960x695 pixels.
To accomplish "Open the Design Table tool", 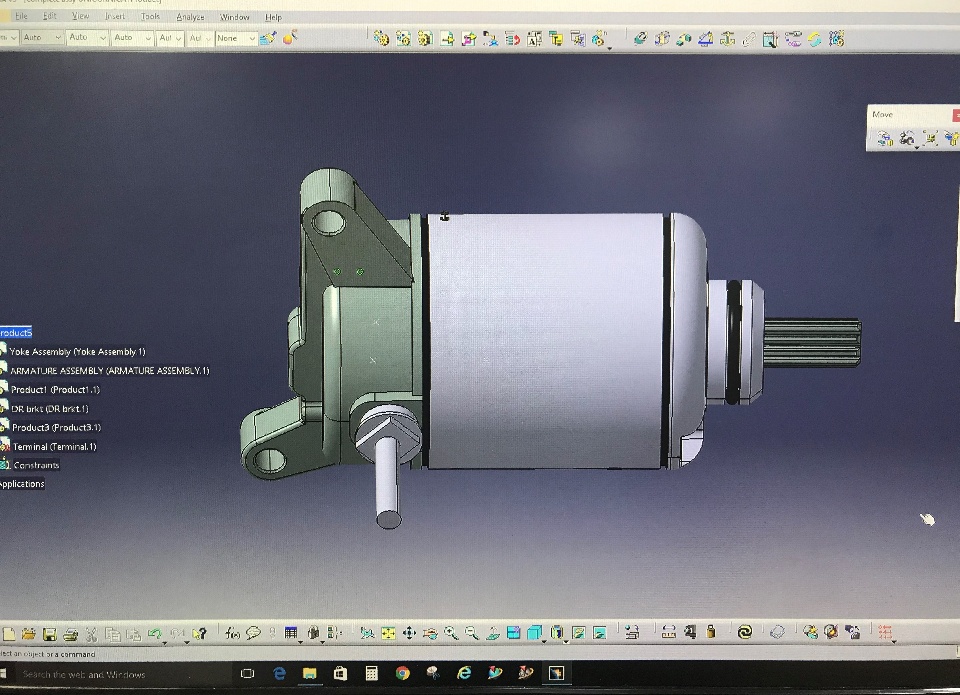I will (x=291, y=633).
